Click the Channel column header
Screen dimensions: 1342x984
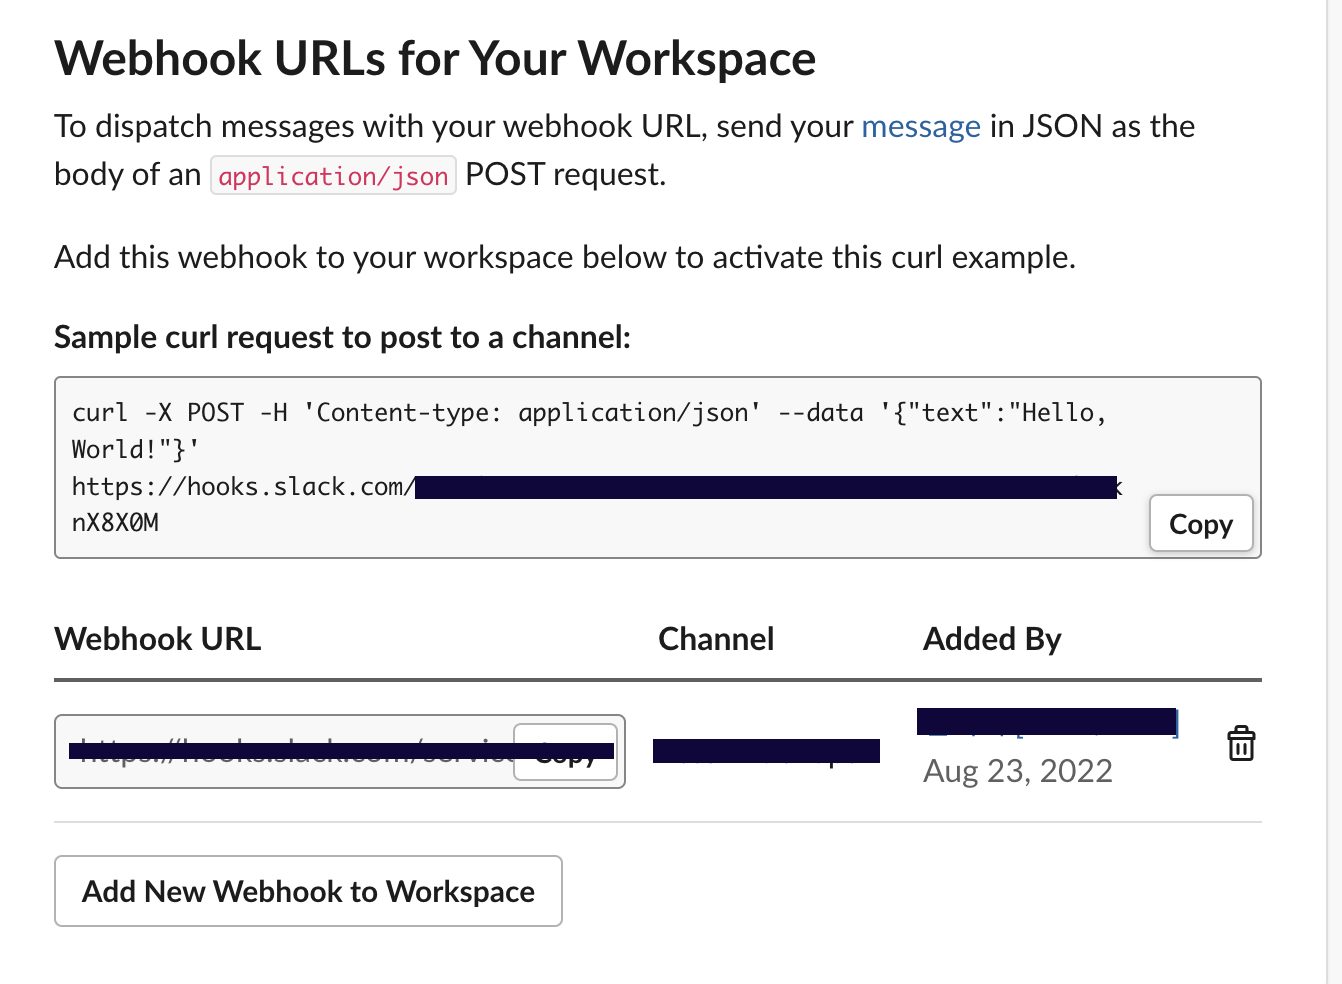click(x=716, y=639)
